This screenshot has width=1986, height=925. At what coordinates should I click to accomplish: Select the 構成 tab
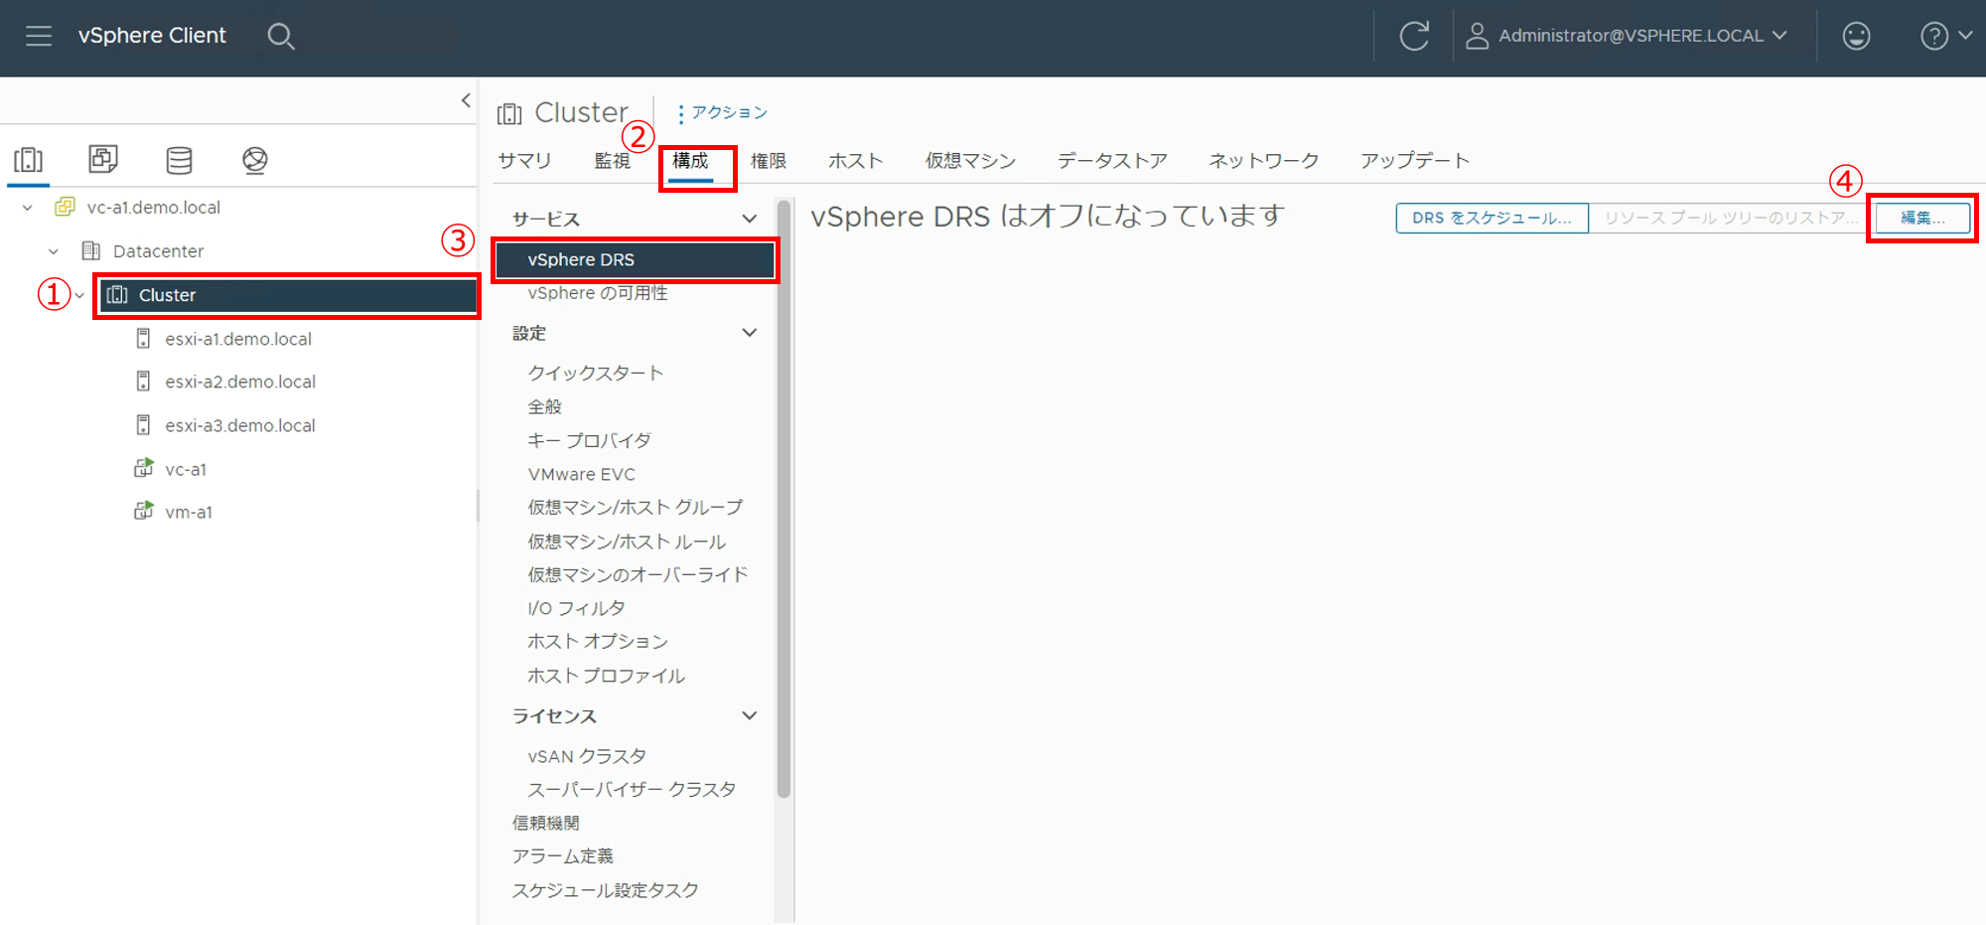pyautogui.click(x=690, y=160)
